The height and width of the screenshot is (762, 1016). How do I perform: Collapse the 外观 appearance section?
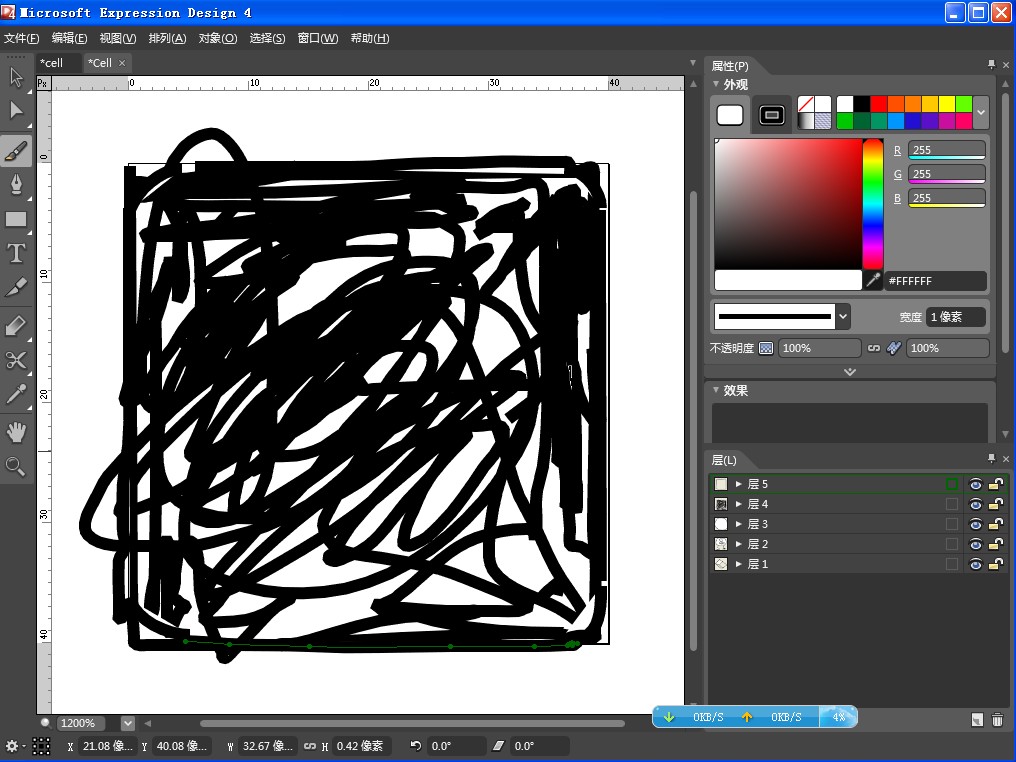pyautogui.click(x=716, y=84)
